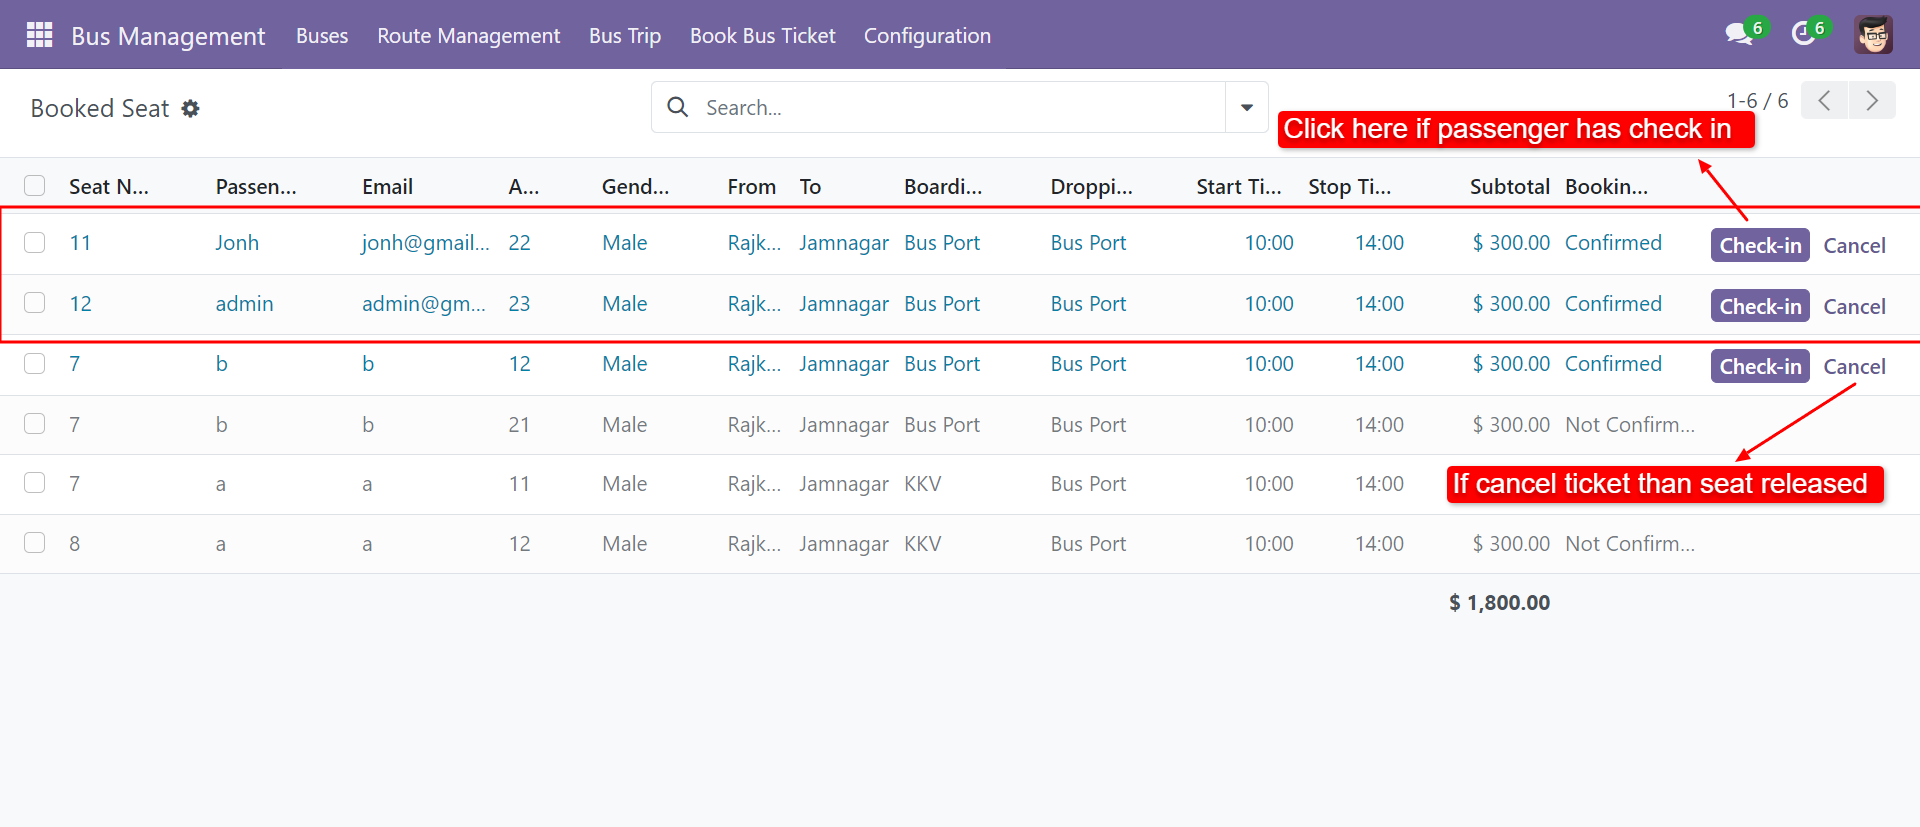The width and height of the screenshot is (1920, 827).
Task: Sort by Start Ti... column header
Action: pos(1239,187)
